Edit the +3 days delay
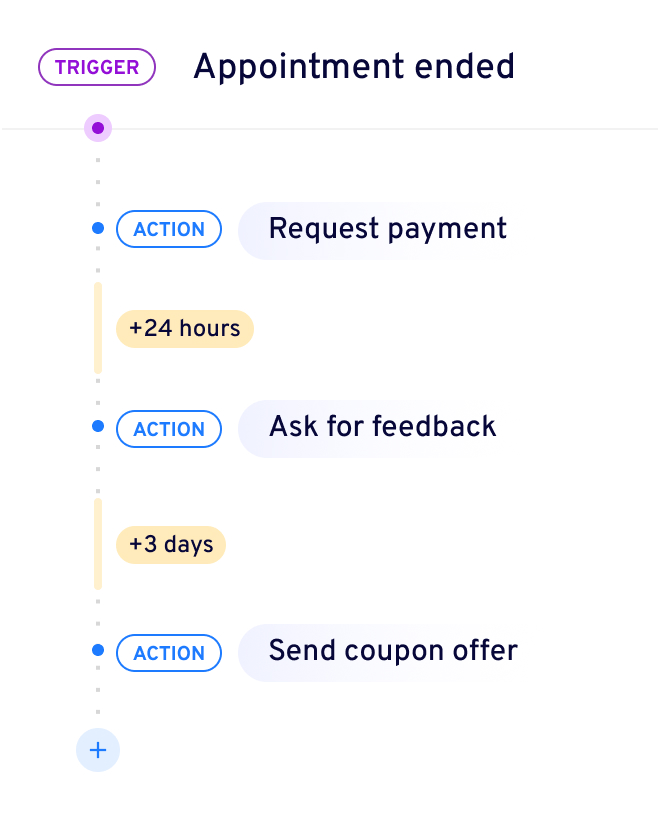Image resolution: width=658 pixels, height=838 pixels. click(x=171, y=545)
